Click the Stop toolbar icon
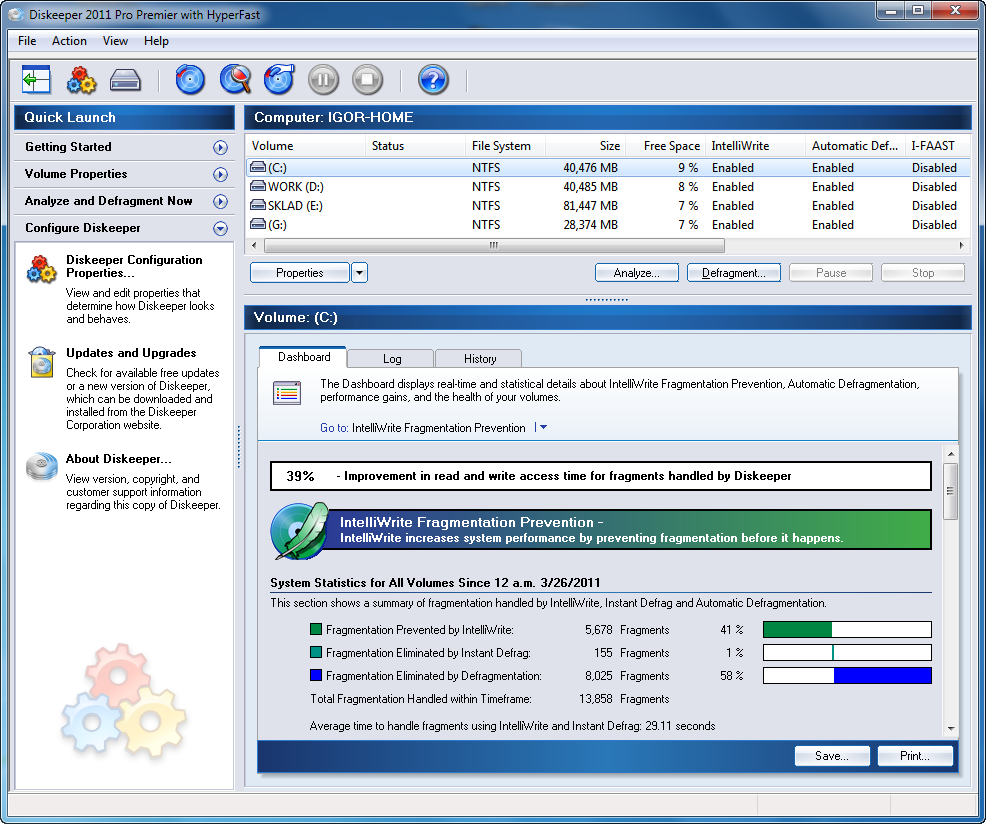Image resolution: width=986 pixels, height=824 pixels. coord(367,80)
